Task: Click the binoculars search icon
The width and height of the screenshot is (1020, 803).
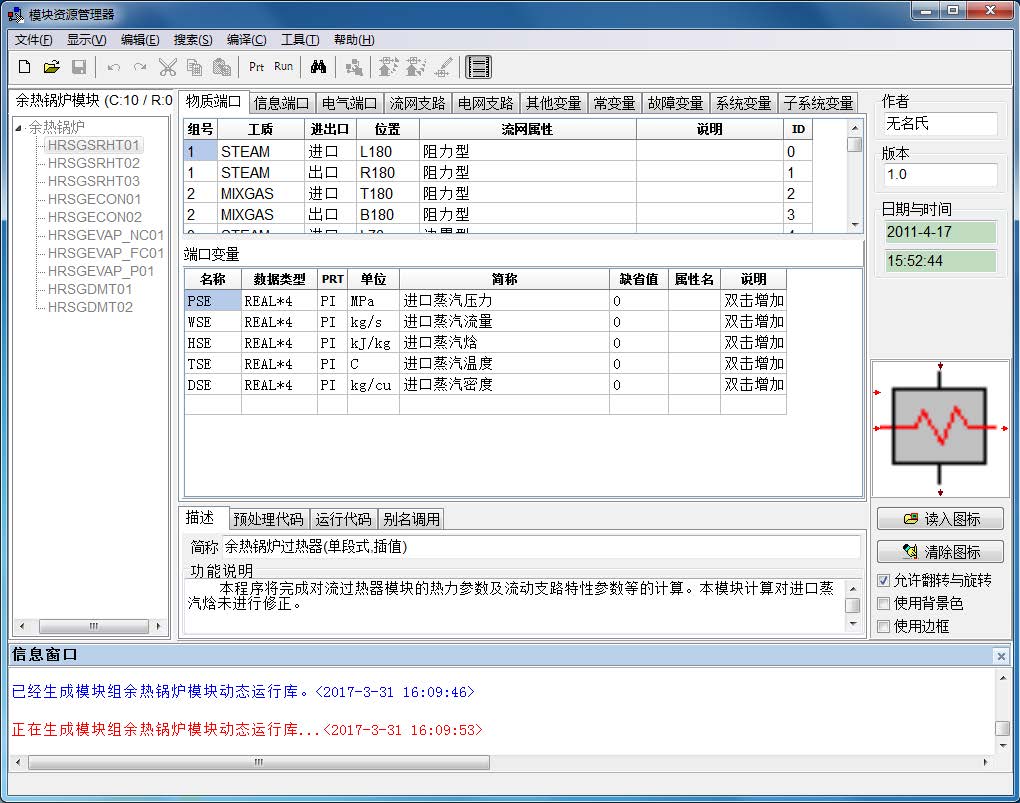Action: 319,67
